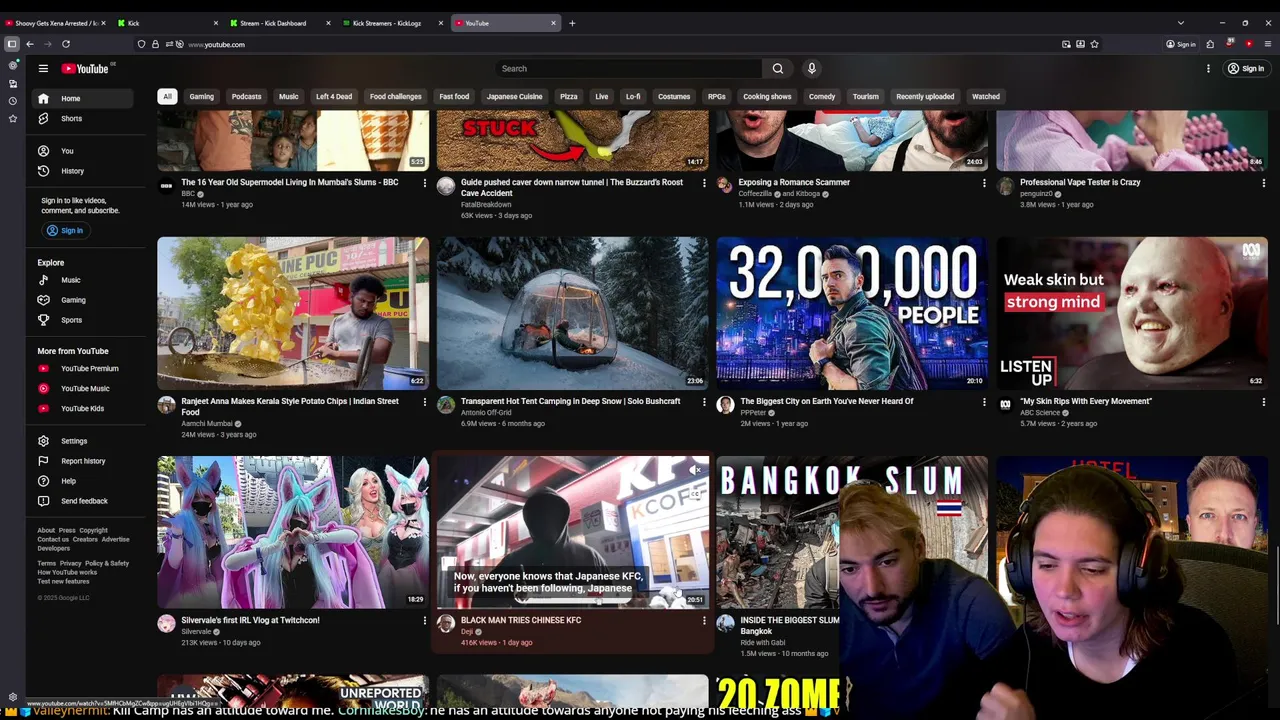The width and height of the screenshot is (1280, 720).
Task: Open the Aamchi Mumbai channel link
Action: 207,424
